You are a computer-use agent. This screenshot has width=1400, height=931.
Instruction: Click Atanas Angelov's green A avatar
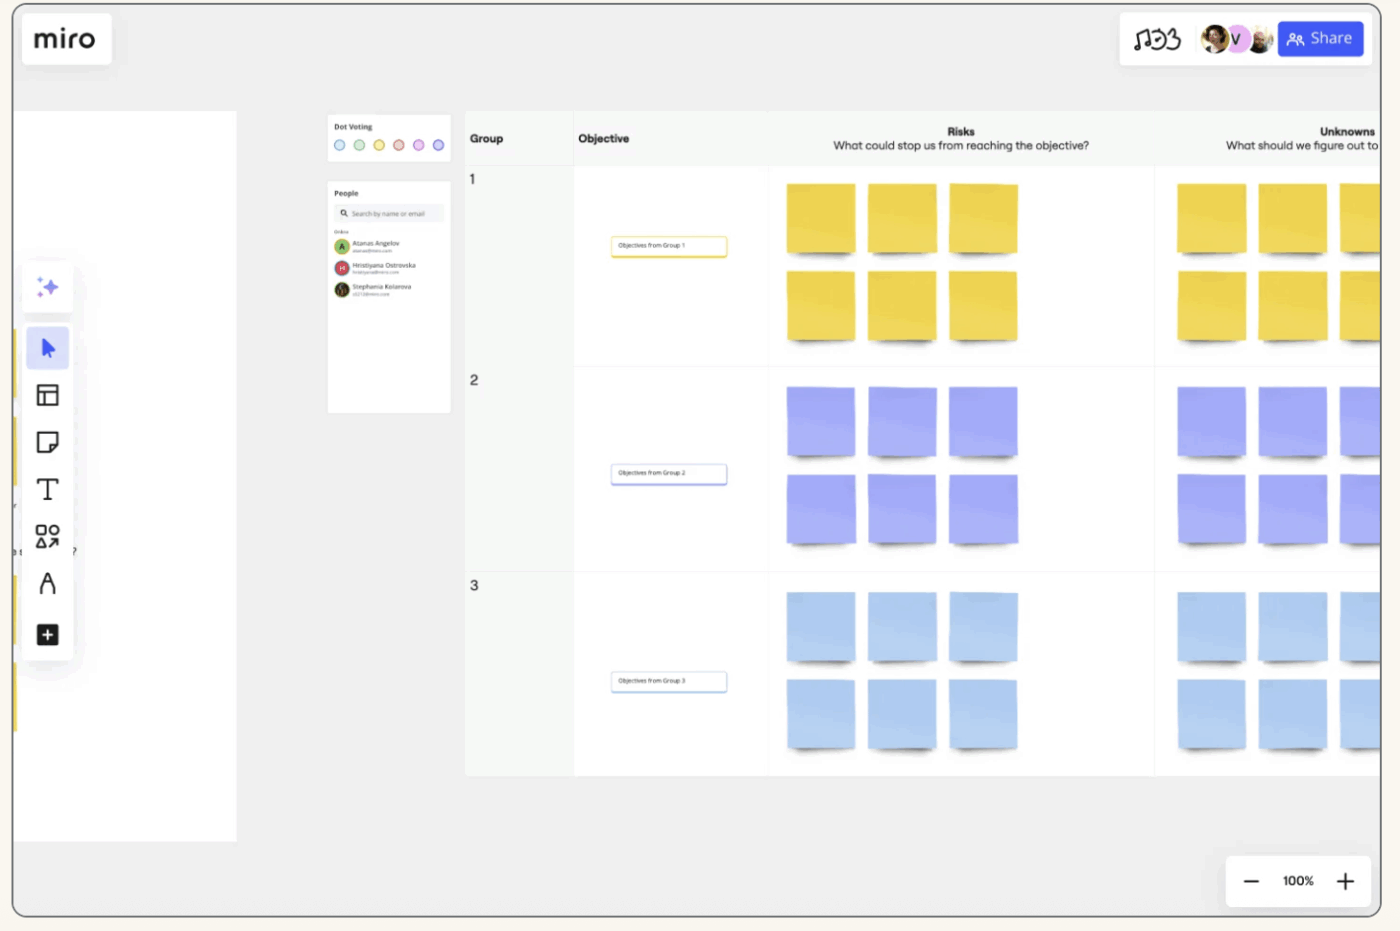tap(342, 246)
